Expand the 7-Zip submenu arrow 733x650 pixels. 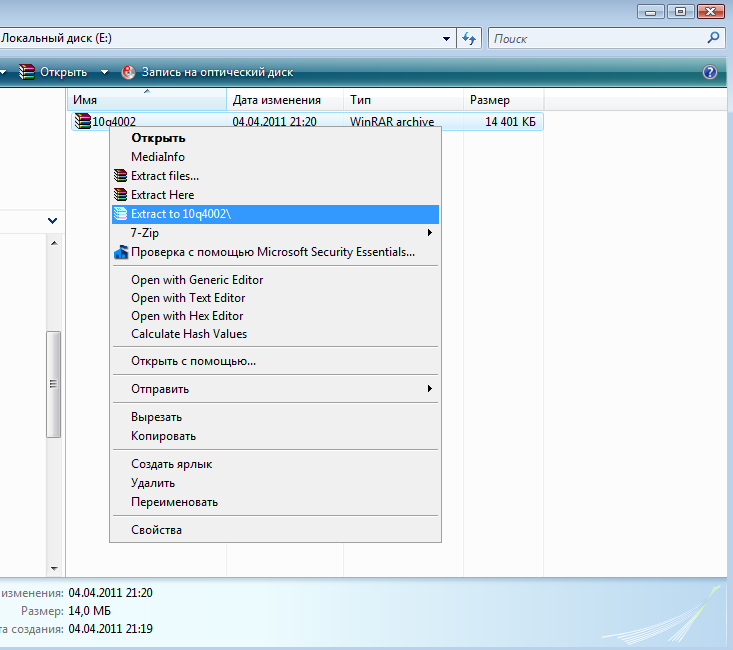(430, 232)
